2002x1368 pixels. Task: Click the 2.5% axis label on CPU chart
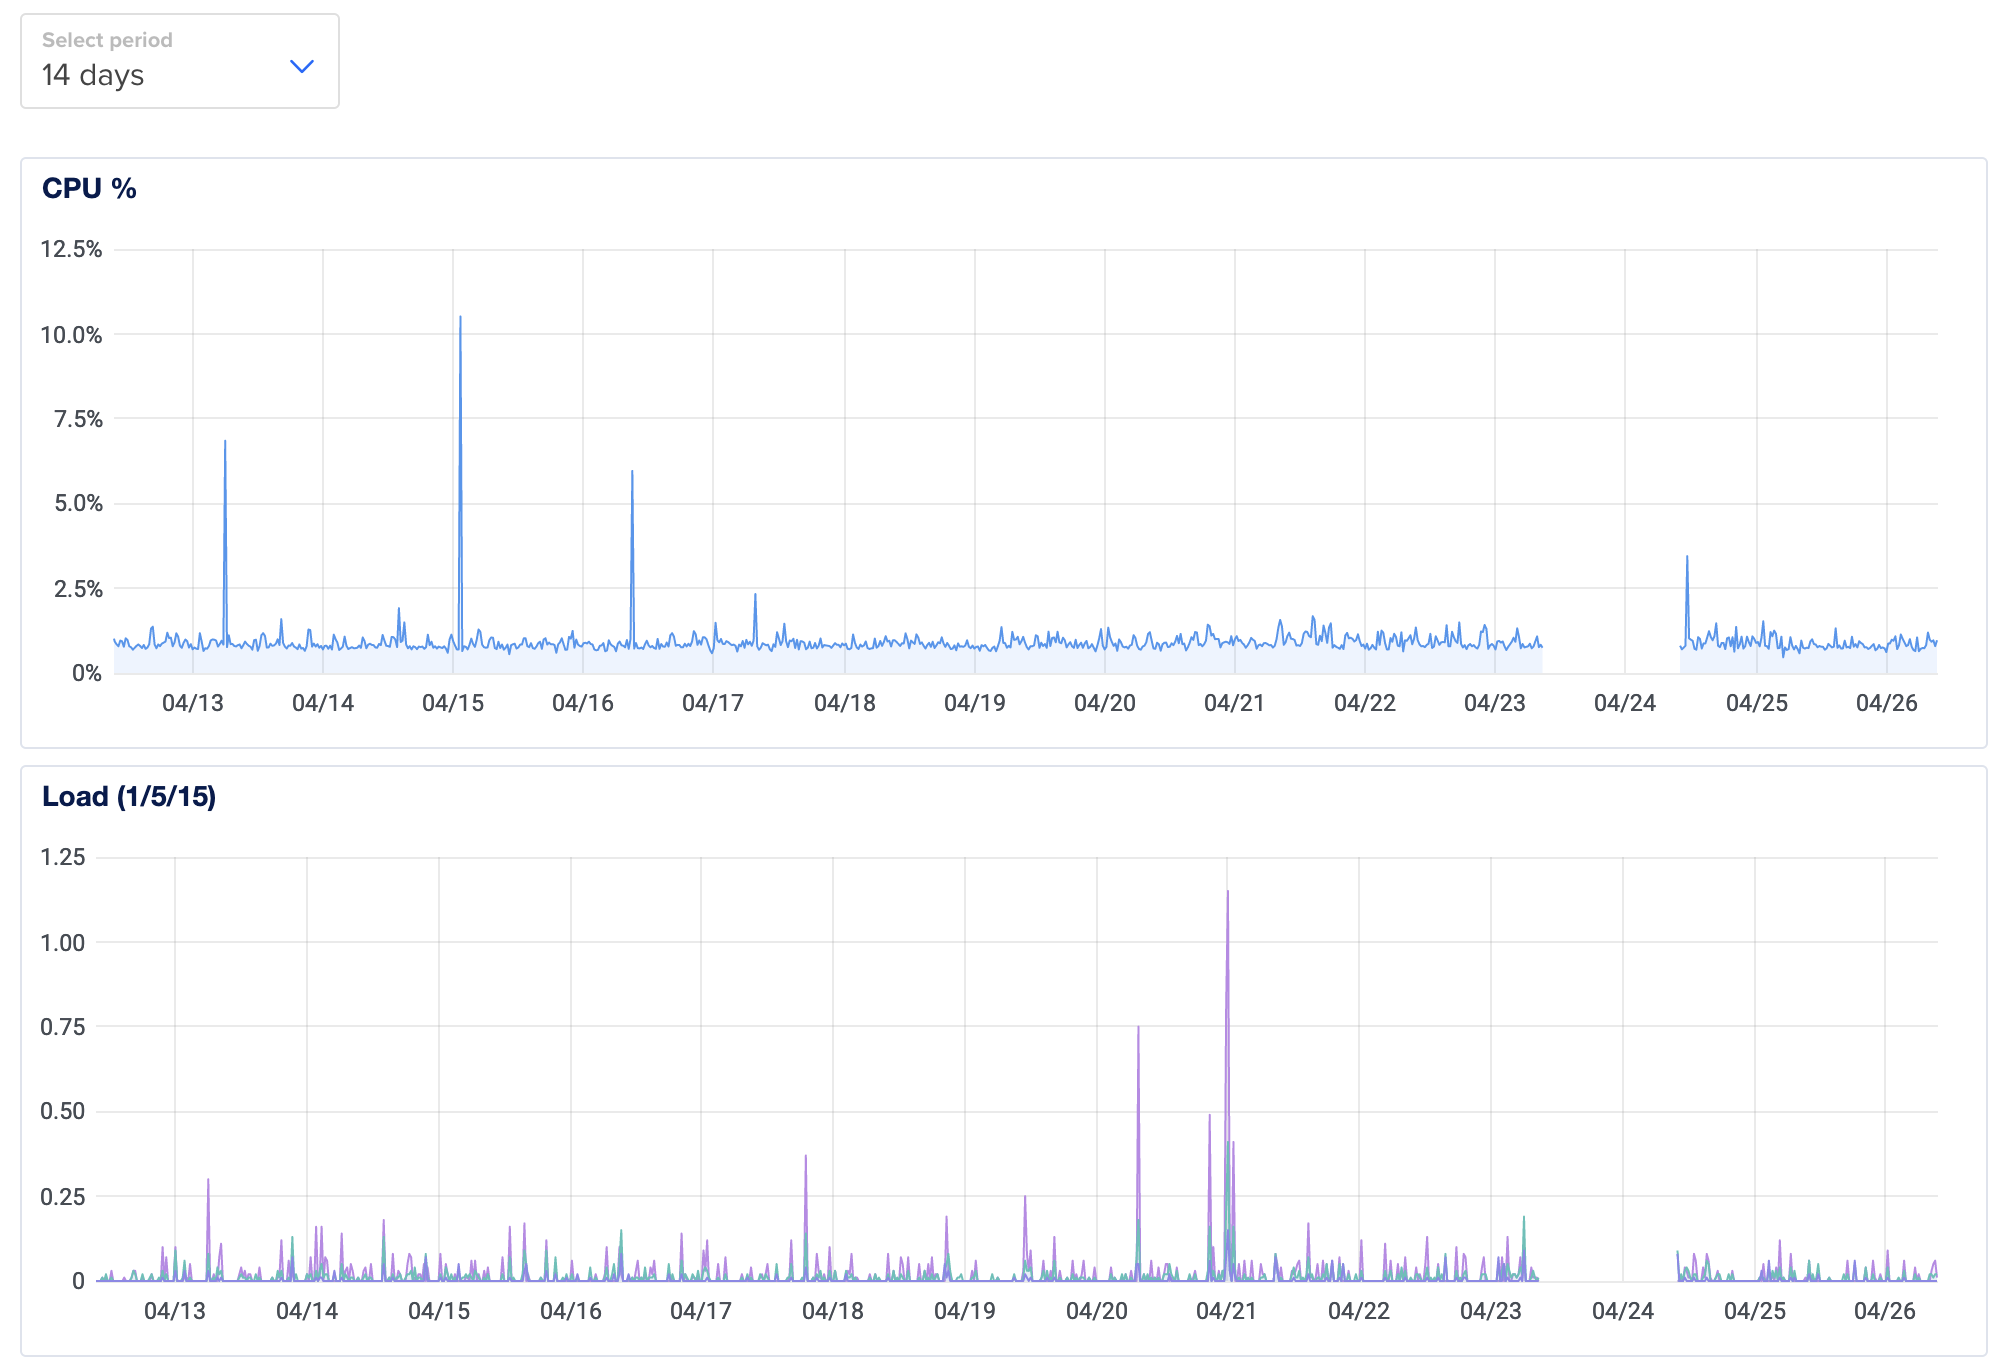point(78,589)
